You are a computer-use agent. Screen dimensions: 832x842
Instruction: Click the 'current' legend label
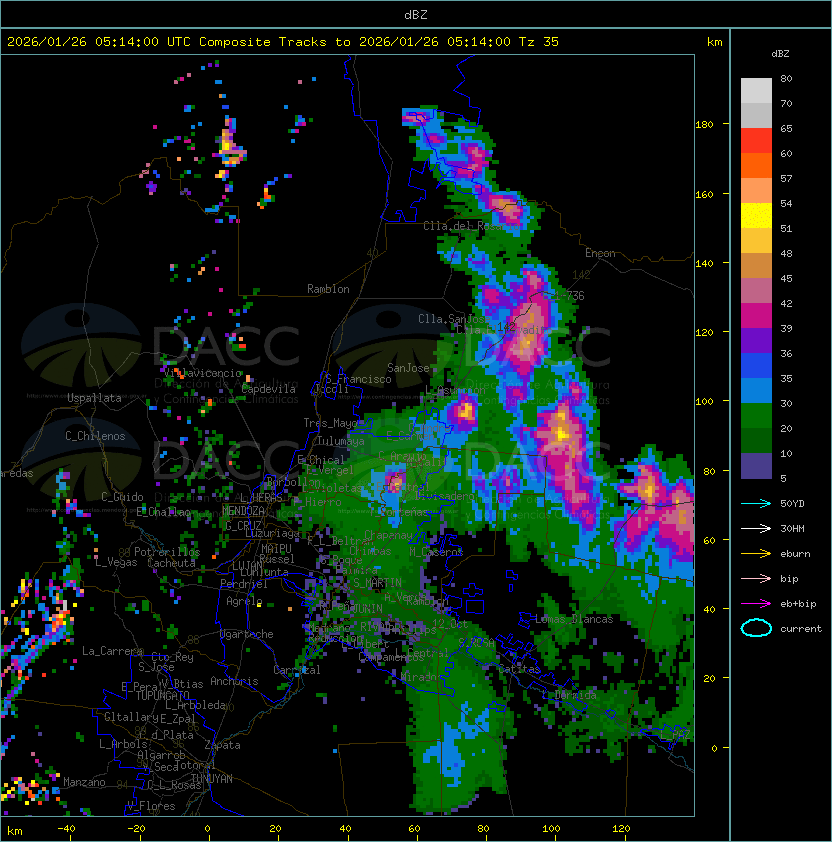click(x=801, y=629)
